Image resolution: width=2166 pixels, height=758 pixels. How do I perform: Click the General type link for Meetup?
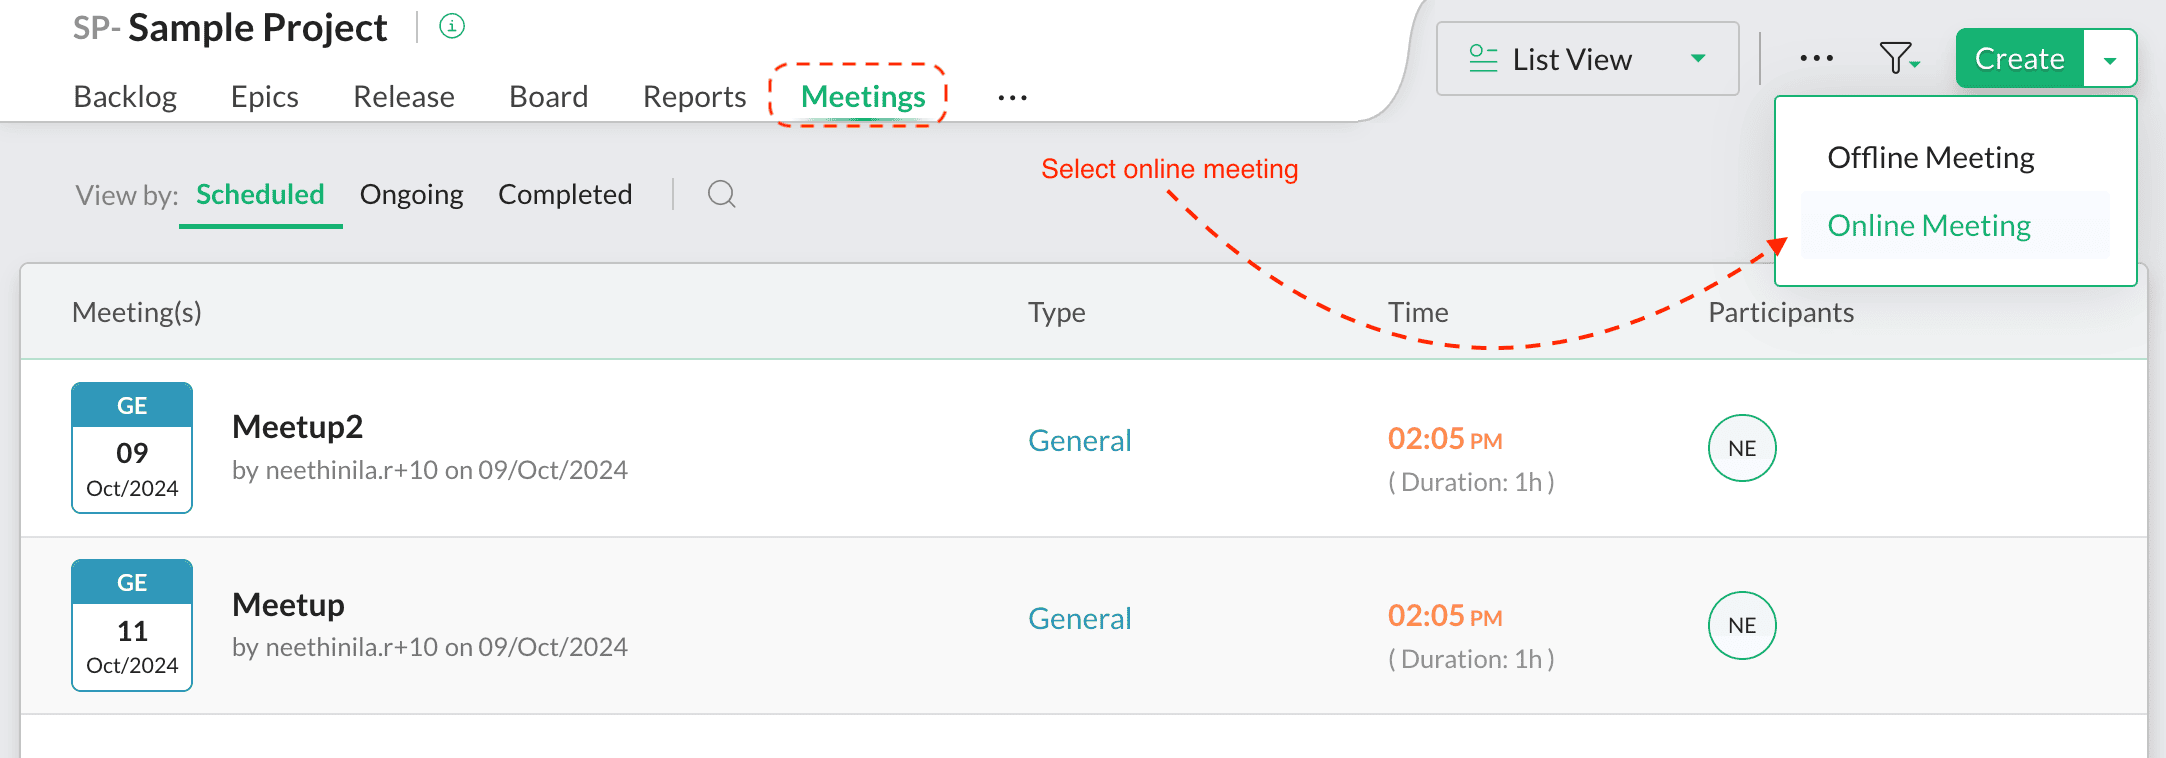coord(1080,619)
